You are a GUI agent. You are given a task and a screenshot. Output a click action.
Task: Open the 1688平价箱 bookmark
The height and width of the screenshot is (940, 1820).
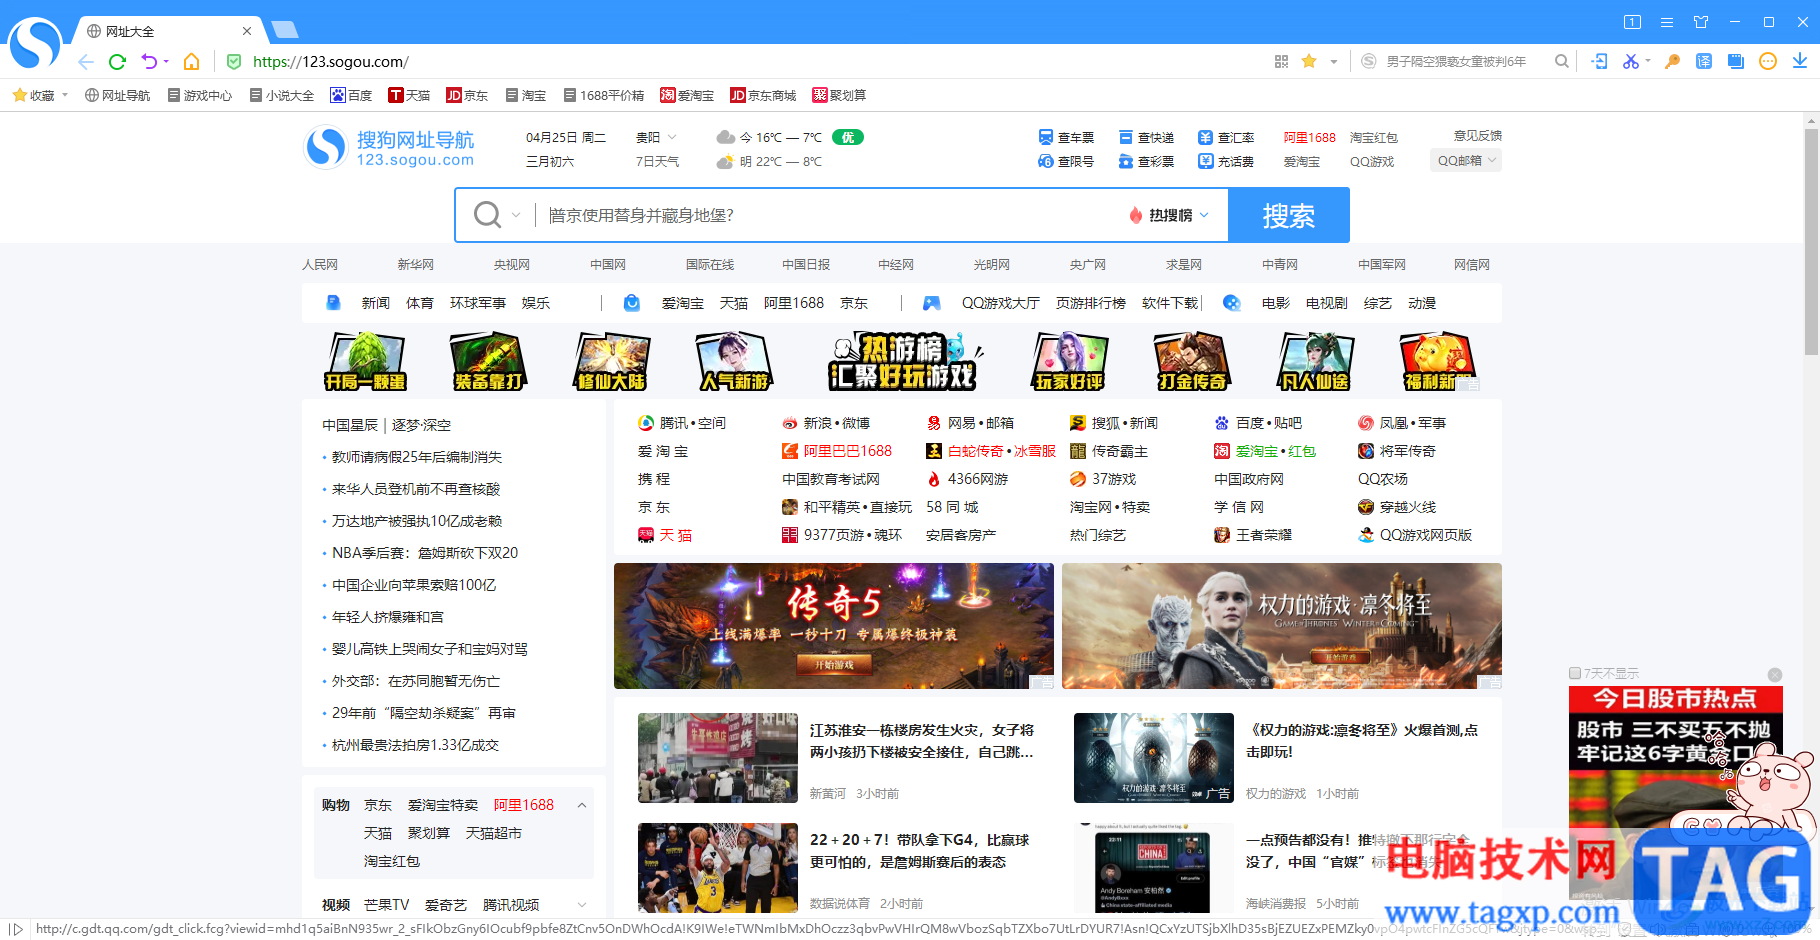604,95
